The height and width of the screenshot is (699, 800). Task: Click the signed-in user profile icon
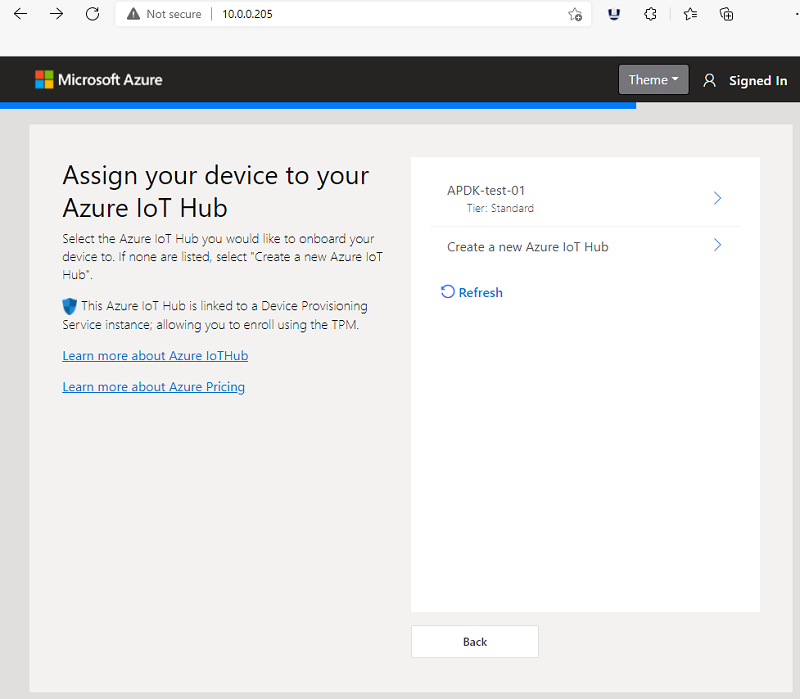pyautogui.click(x=709, y=80)
